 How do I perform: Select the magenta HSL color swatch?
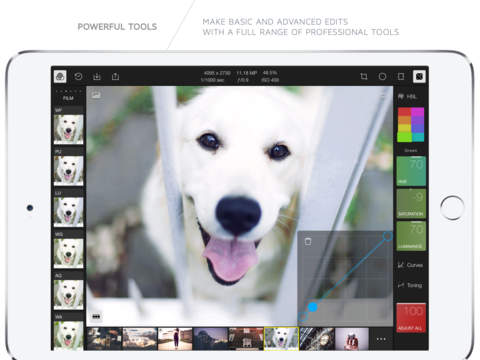click(x=418, y=112)
